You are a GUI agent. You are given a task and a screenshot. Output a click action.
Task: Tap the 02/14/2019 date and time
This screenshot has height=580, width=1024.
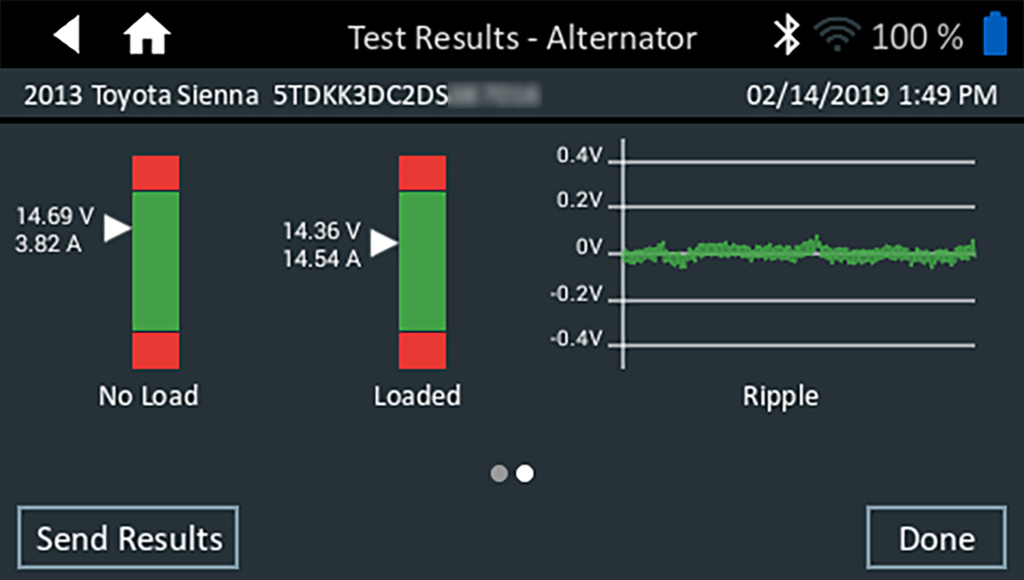point(872,96)
